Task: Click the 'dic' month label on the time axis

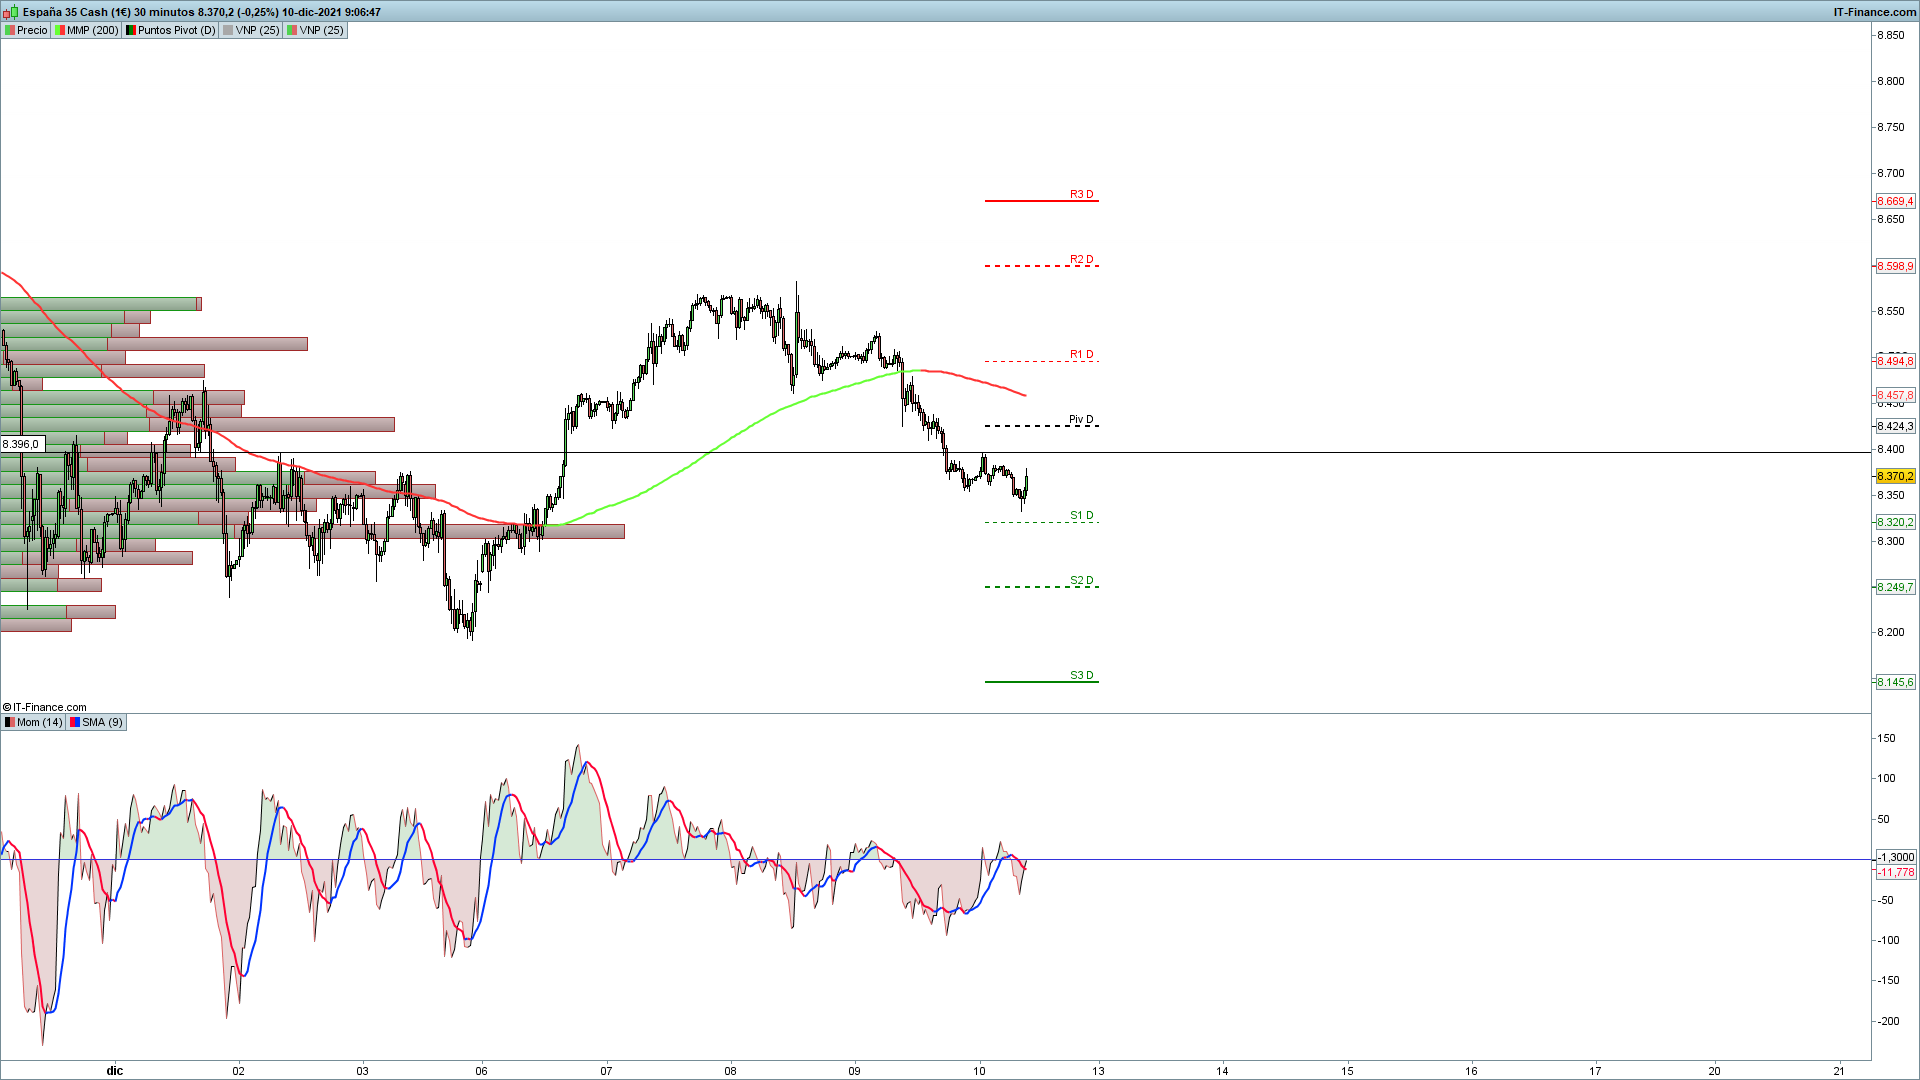Action: [x=115, y=1070]
